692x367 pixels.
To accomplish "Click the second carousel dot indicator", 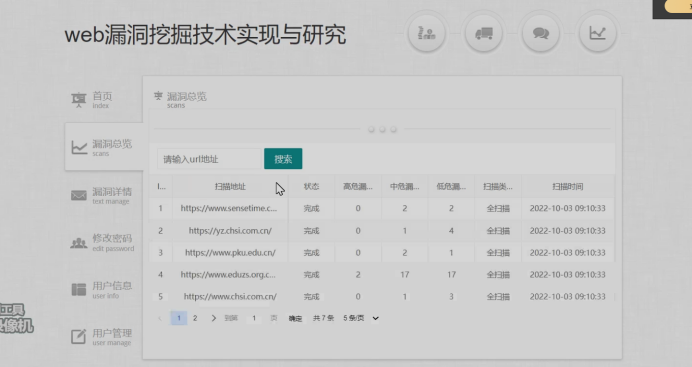I will point(382,129).
